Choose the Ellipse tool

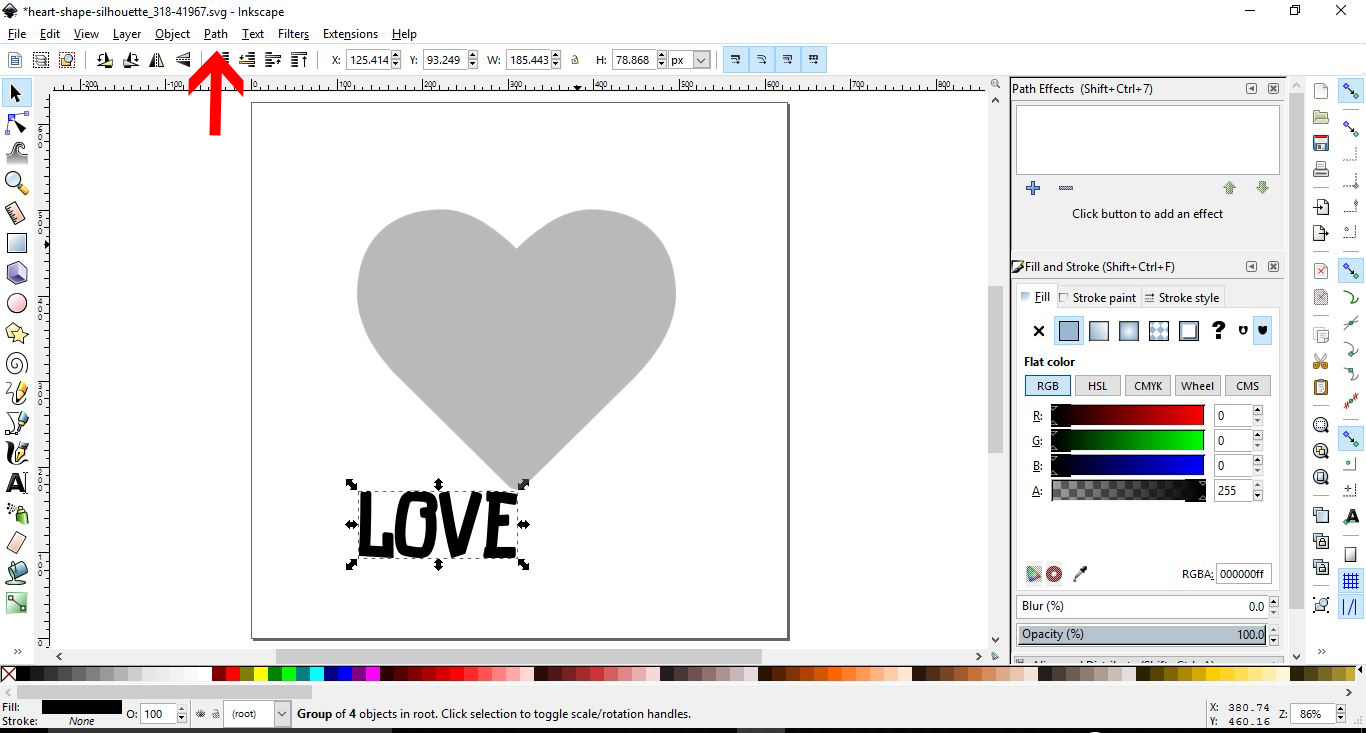[16, 303]
